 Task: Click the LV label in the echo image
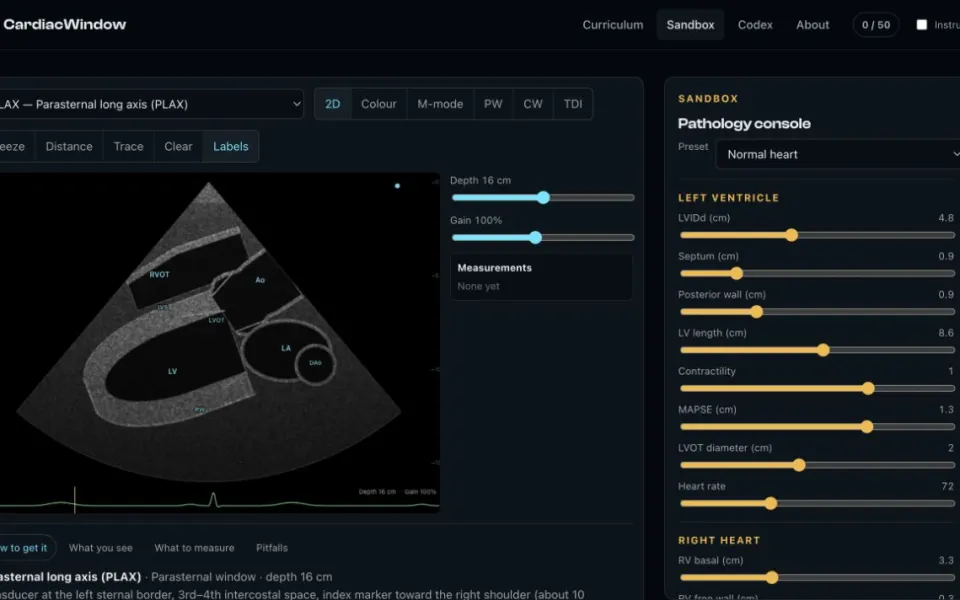point(172,371)
